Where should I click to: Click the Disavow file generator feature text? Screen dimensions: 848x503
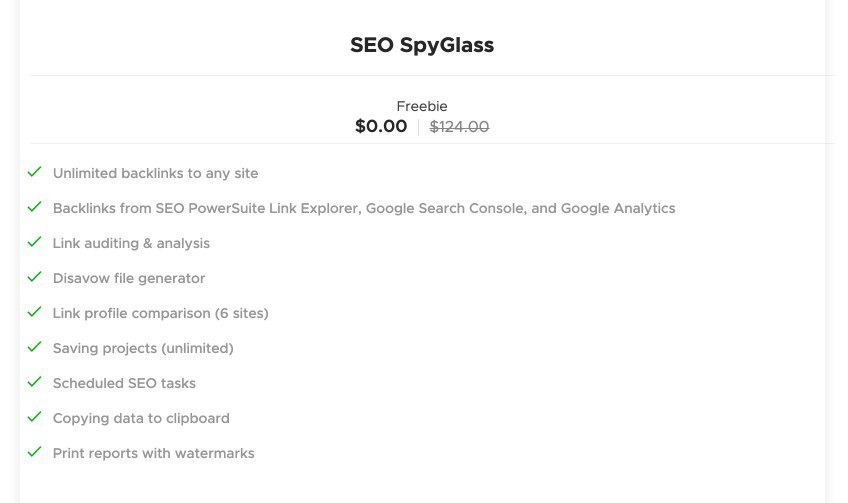pyautogui.click(x=129, y=278)
